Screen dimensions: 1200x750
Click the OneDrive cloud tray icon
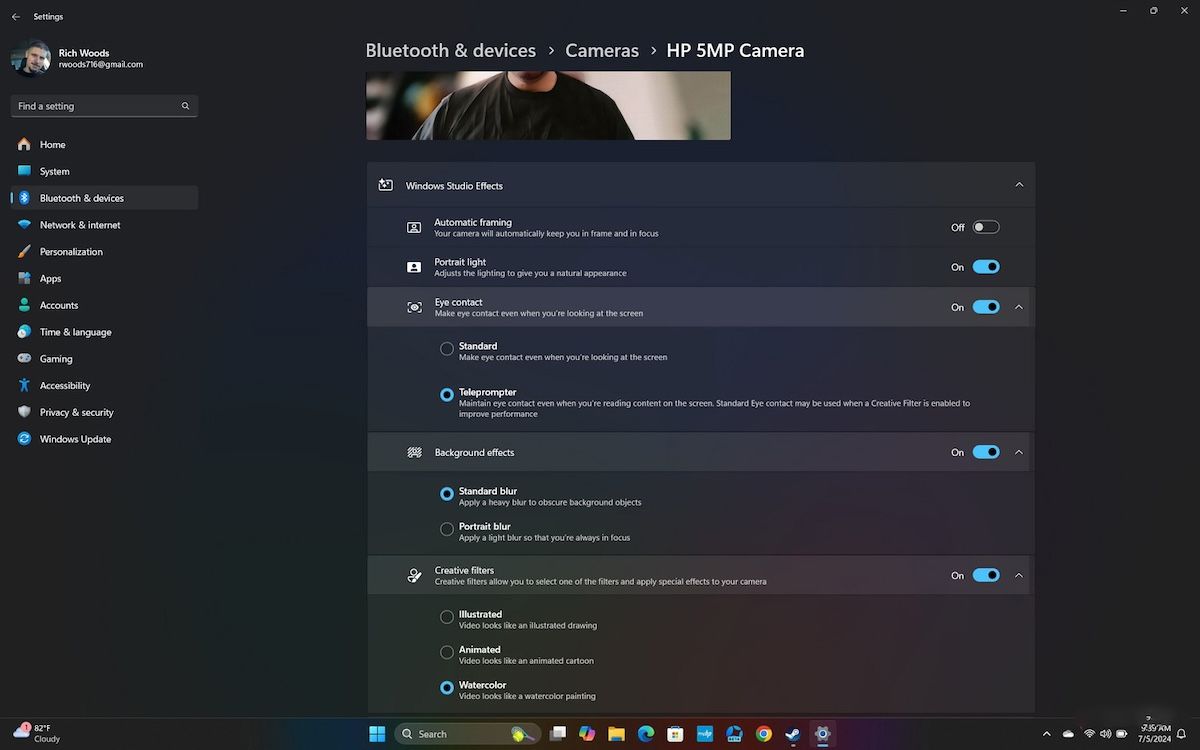click(1068, 734)
